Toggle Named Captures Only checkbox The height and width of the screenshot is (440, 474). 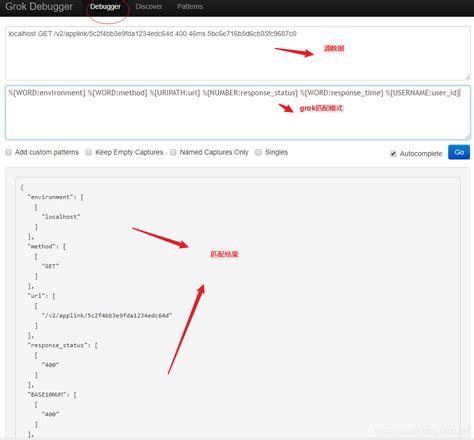pyautogui.click(x=173, y=152)
